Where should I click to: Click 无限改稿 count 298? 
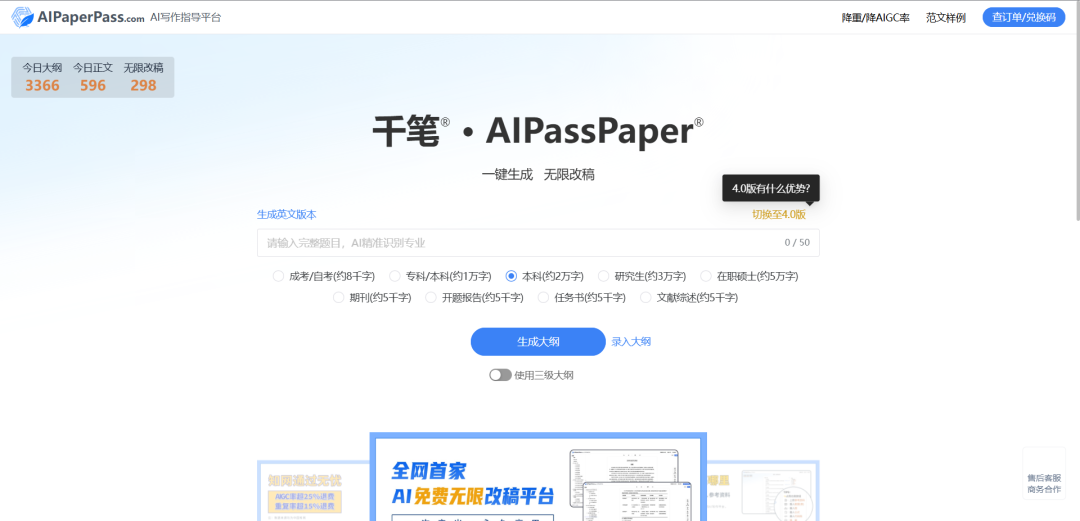[143, 85]
